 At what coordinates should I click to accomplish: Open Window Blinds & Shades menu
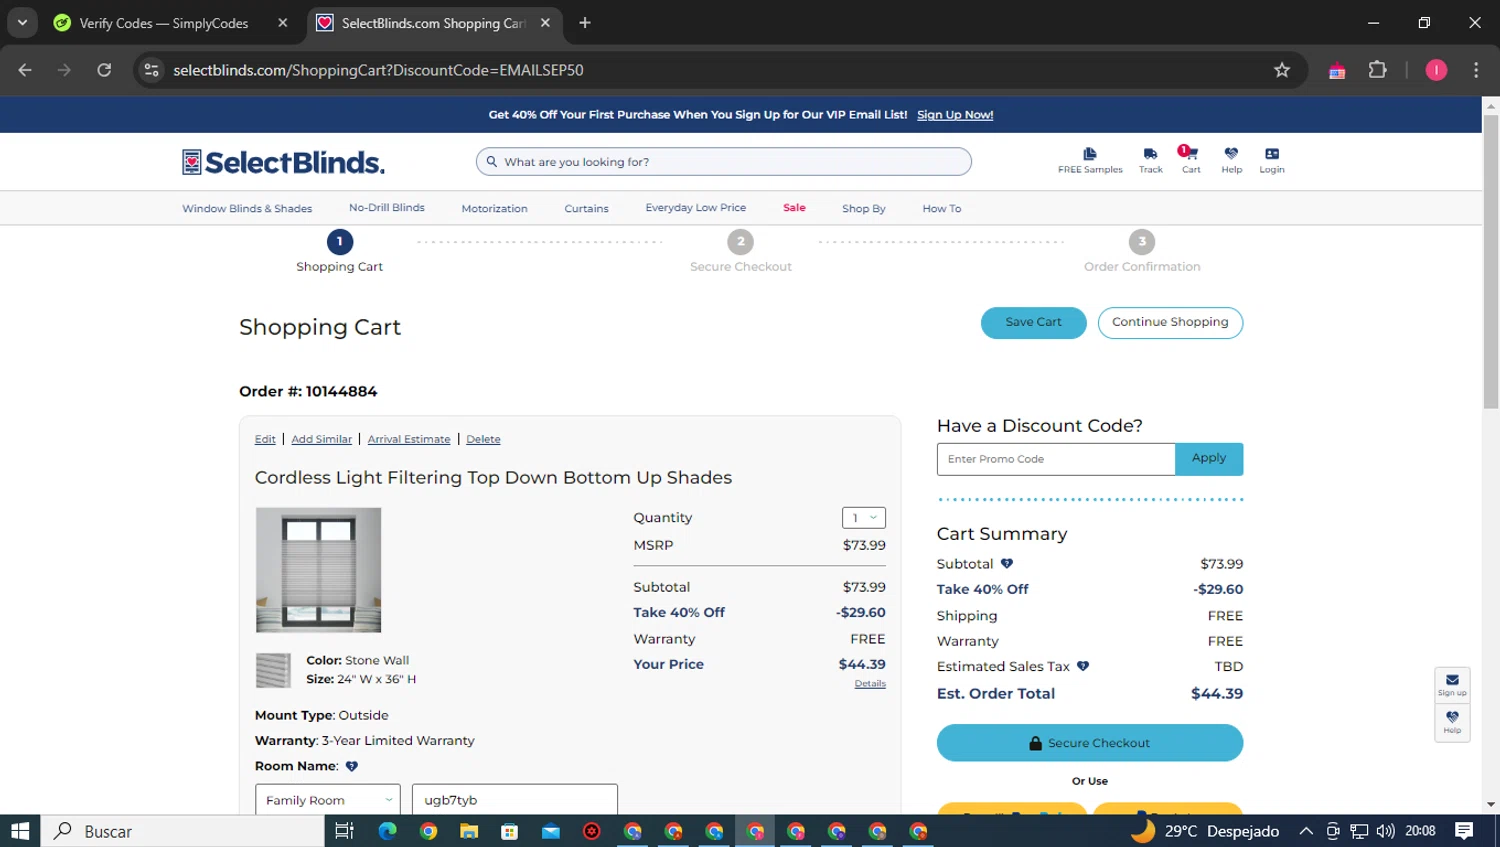click(247, 209)
